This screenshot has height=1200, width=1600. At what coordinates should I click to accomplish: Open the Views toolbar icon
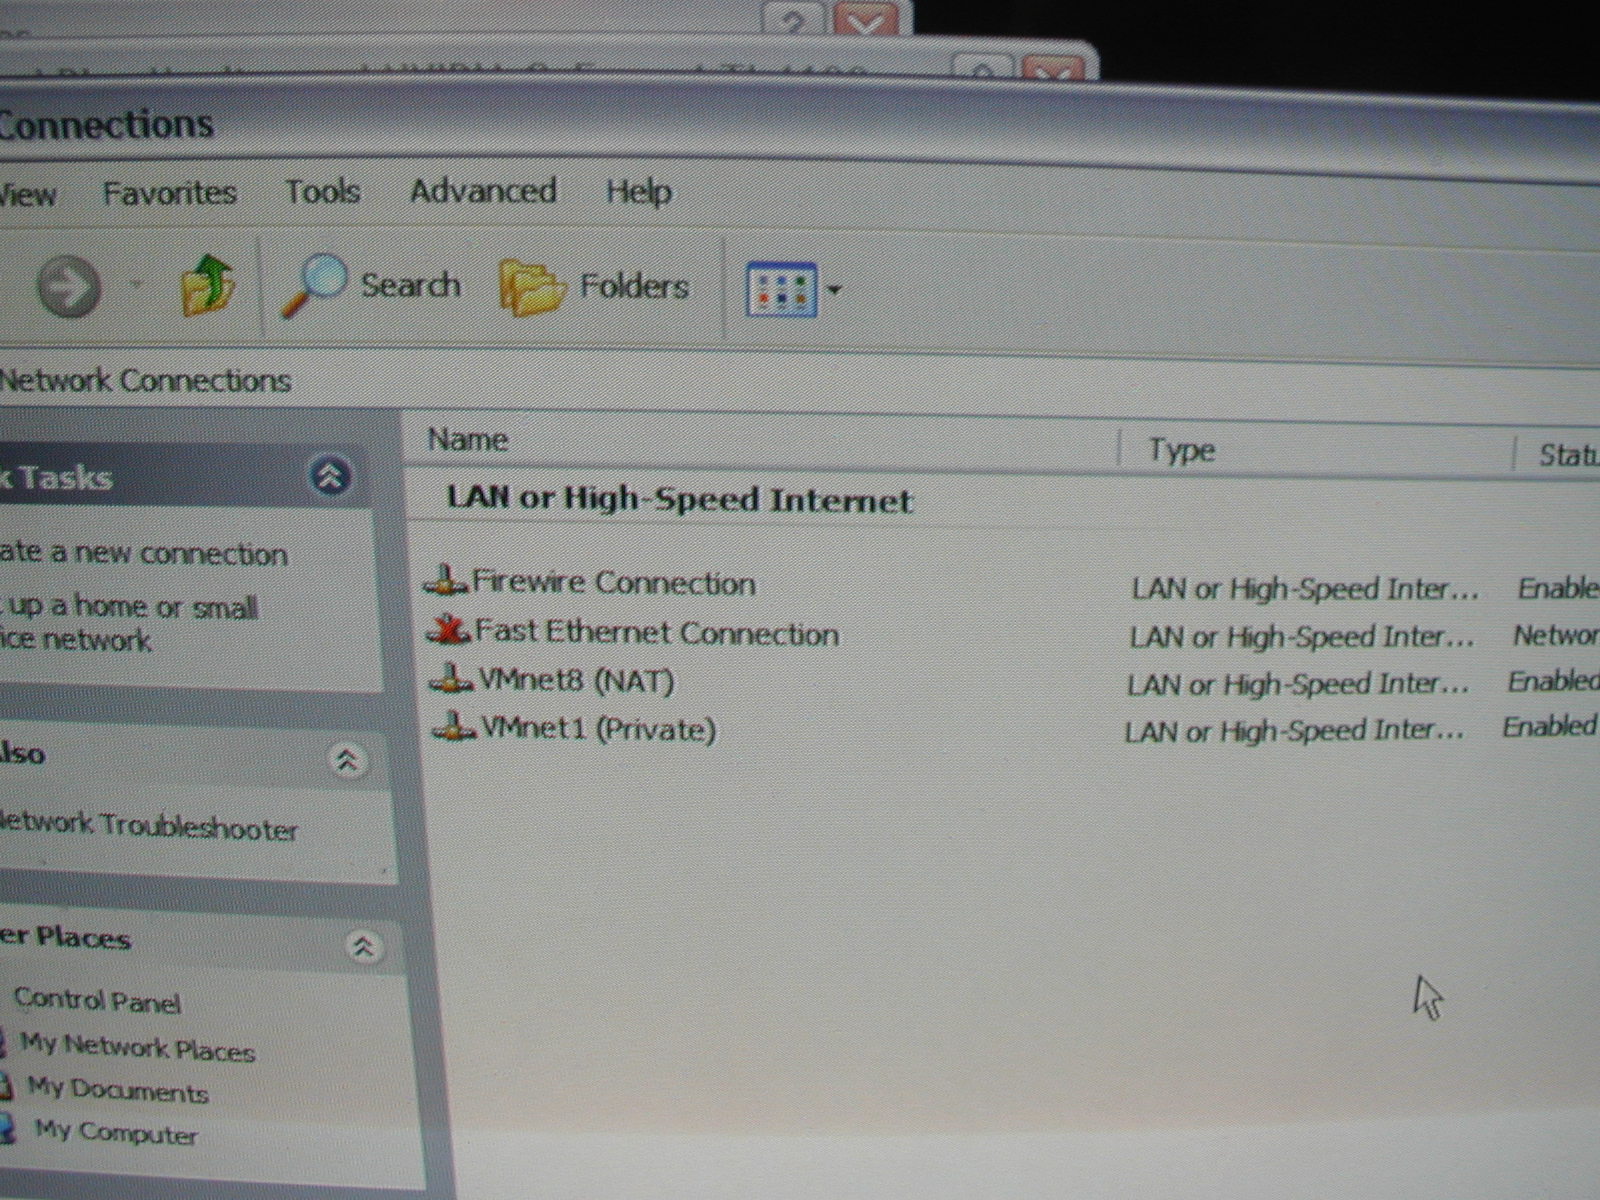(782, 290)
